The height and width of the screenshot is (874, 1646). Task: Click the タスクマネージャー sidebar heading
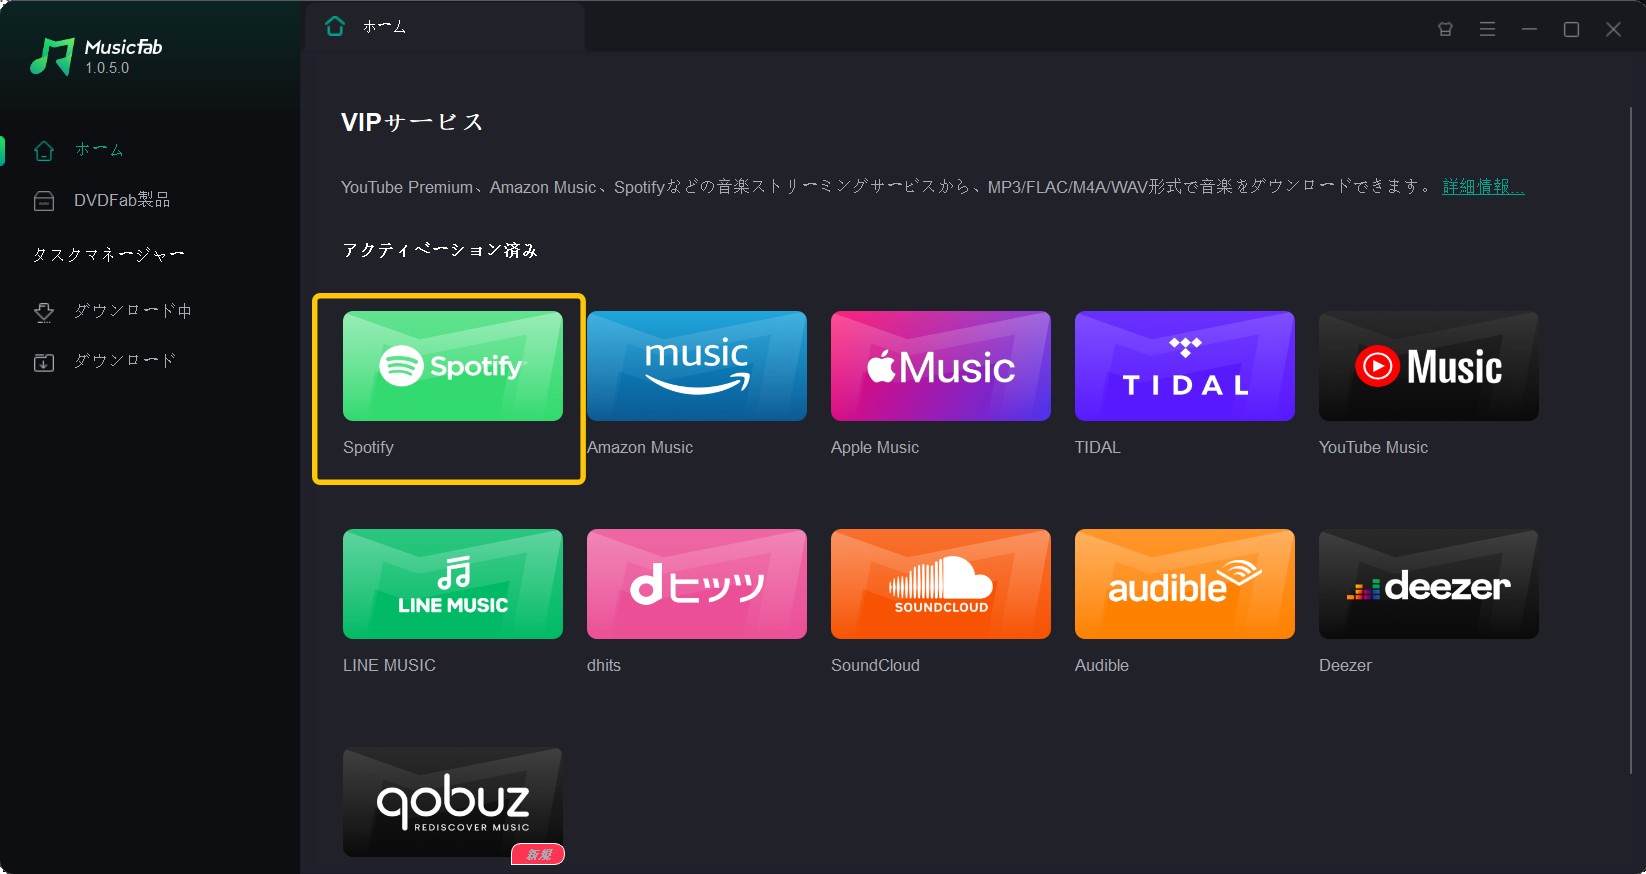click(x=108, y=255)
